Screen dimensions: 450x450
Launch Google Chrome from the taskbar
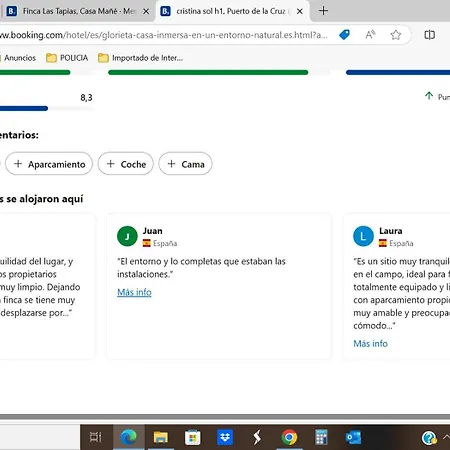coord(289,437)
